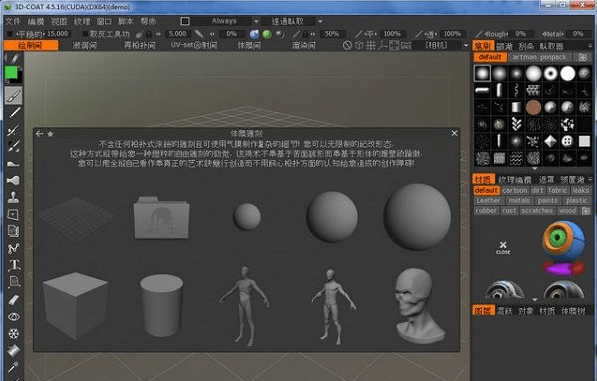Image resolution: width=597 pixels, height=381 pixels.
Task: Select the Brush tool in left toolbar
Action: [x=14, y=95]
